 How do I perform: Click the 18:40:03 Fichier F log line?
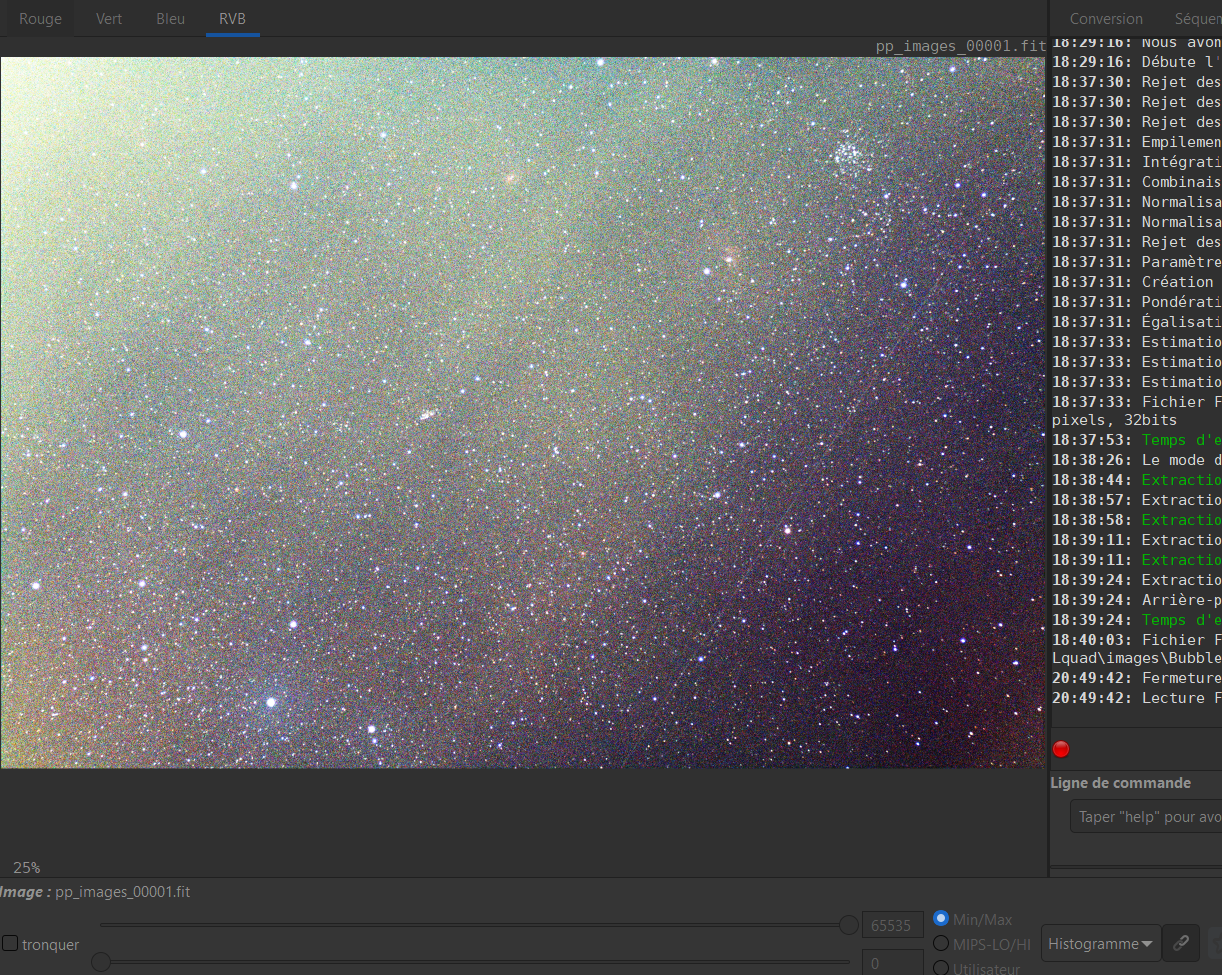tap(1137, 640)
